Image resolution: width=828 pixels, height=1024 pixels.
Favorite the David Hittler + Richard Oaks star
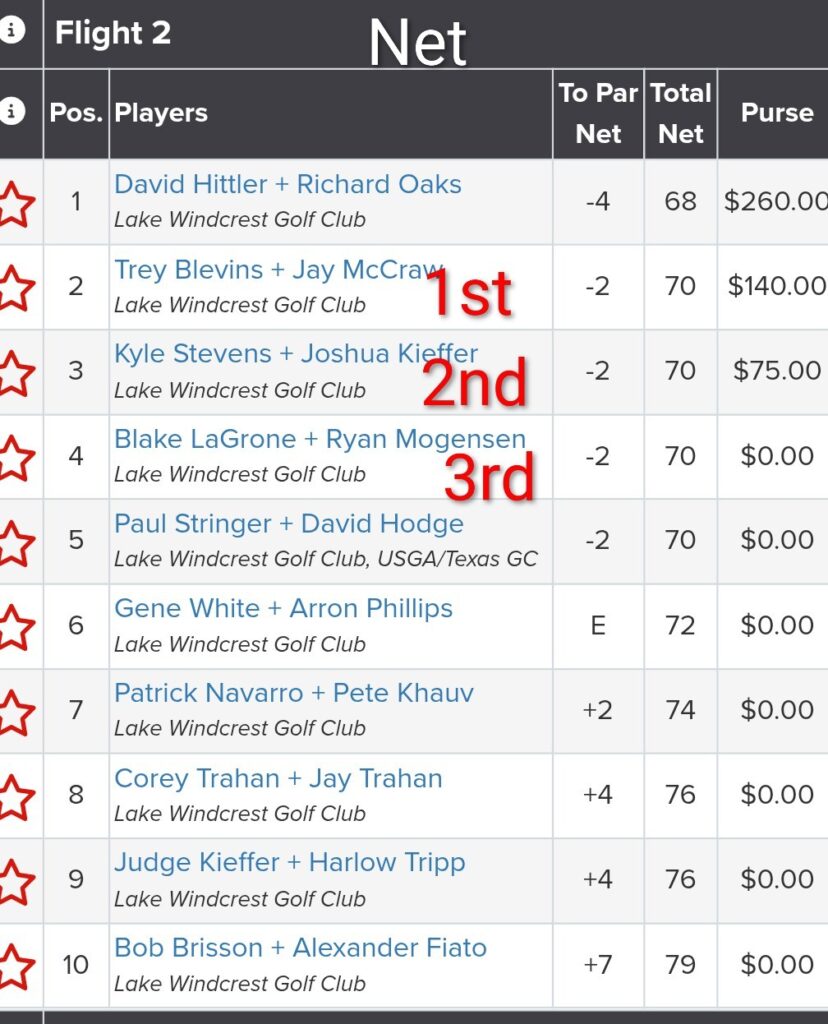[15, 203]
